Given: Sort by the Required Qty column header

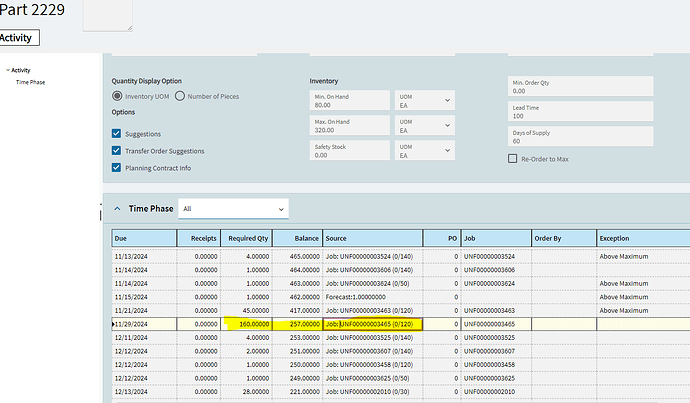Looking at the screenshot, I should pyautogui.click(x=246, y=238).
